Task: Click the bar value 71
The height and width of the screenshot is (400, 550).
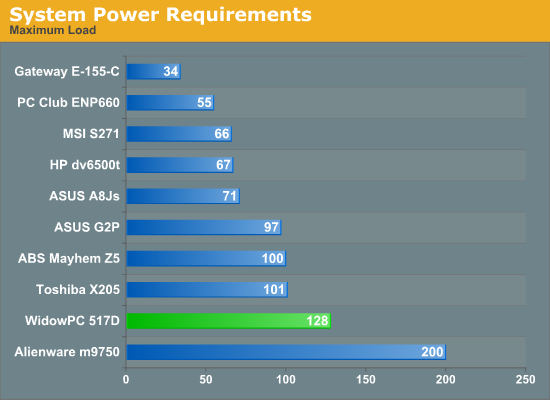Action: click(230, 196)
